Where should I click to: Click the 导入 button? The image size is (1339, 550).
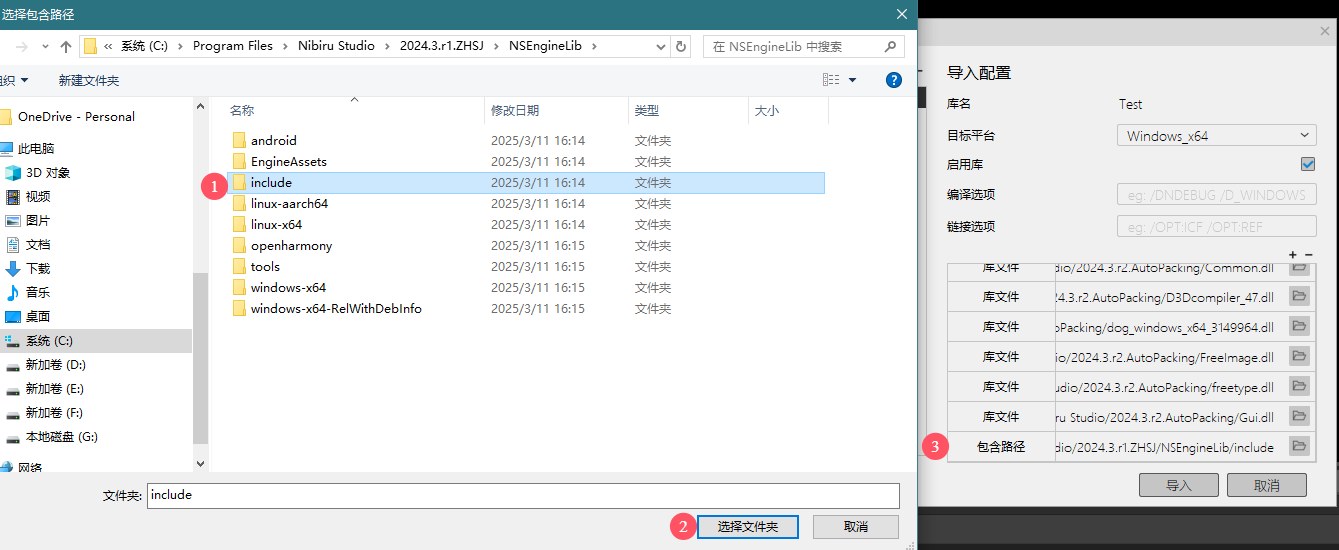coord(1179,485)
